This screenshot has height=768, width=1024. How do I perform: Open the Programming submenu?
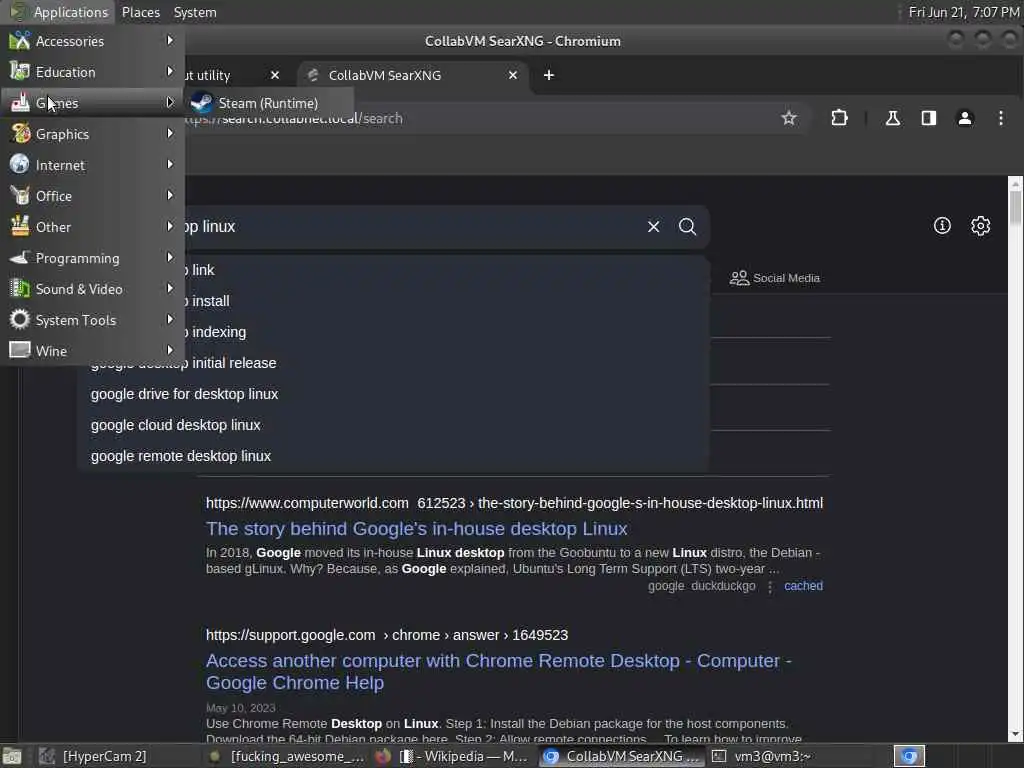(x=92, y=258)
